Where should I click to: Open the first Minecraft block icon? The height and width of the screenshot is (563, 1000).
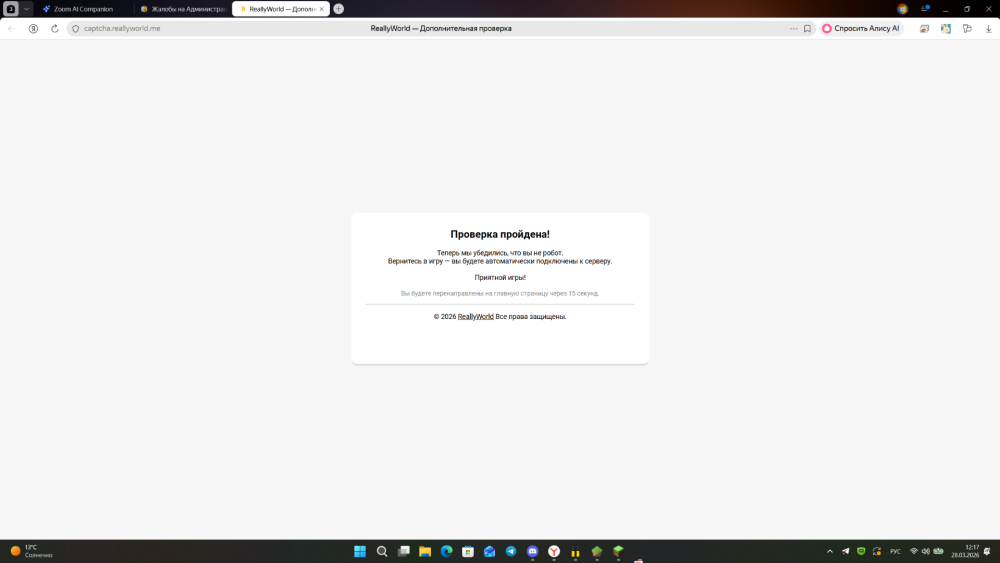(597, 552)
